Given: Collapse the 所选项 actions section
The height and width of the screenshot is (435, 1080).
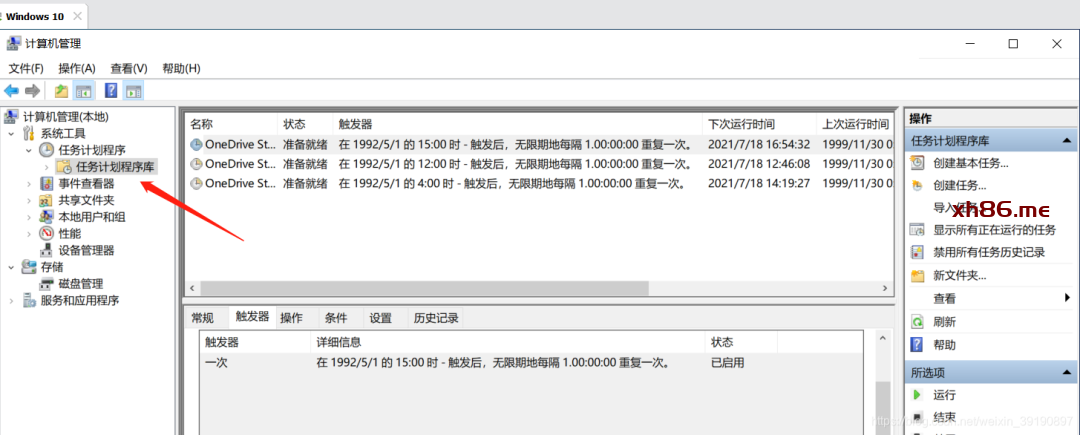Looking at the screenshot, I should 1066,372.
